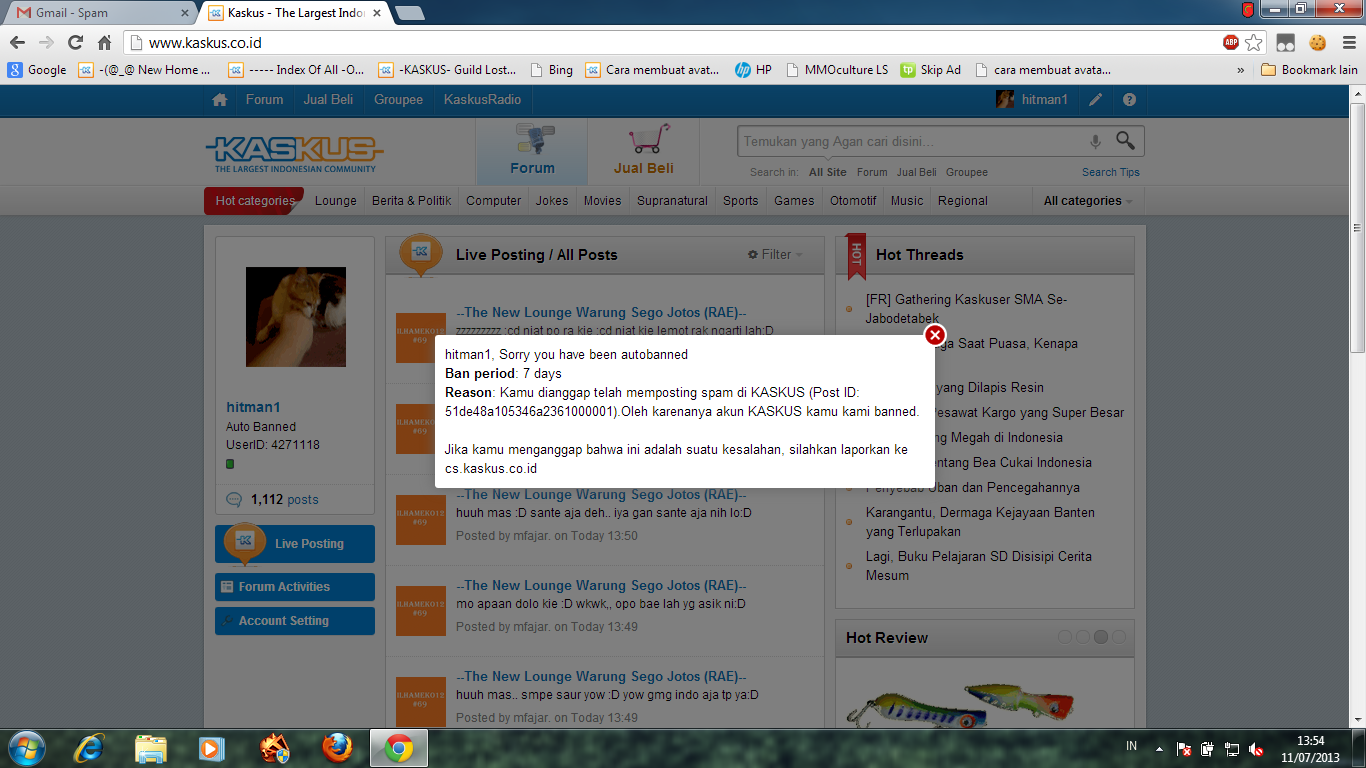Click the Live Posting sidebar button
The width and height of the screenshot is (1366, 768).
coord(295,544)
